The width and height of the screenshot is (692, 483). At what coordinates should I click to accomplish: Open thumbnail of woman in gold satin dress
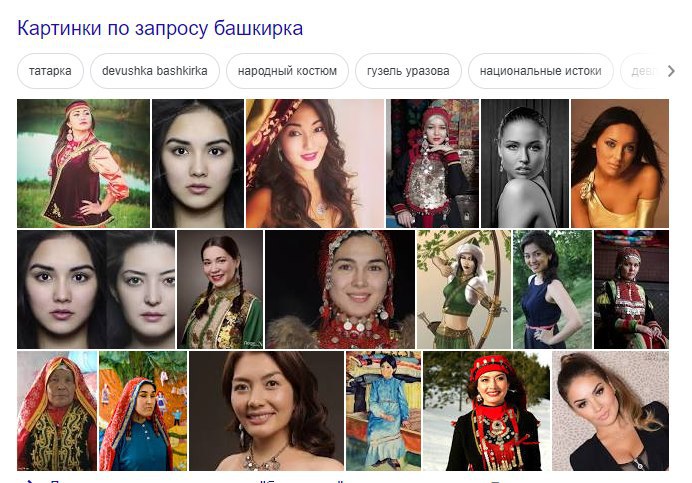point(620,163)
